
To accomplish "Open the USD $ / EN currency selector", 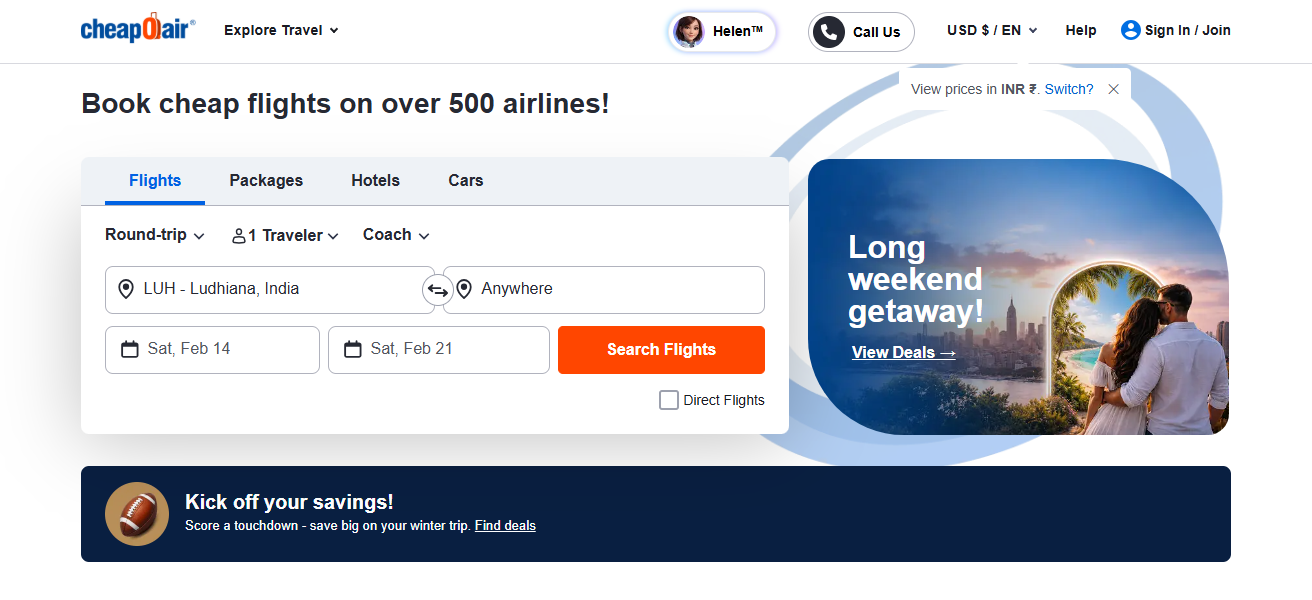I will pyautogui.click(x=992, y=31).
